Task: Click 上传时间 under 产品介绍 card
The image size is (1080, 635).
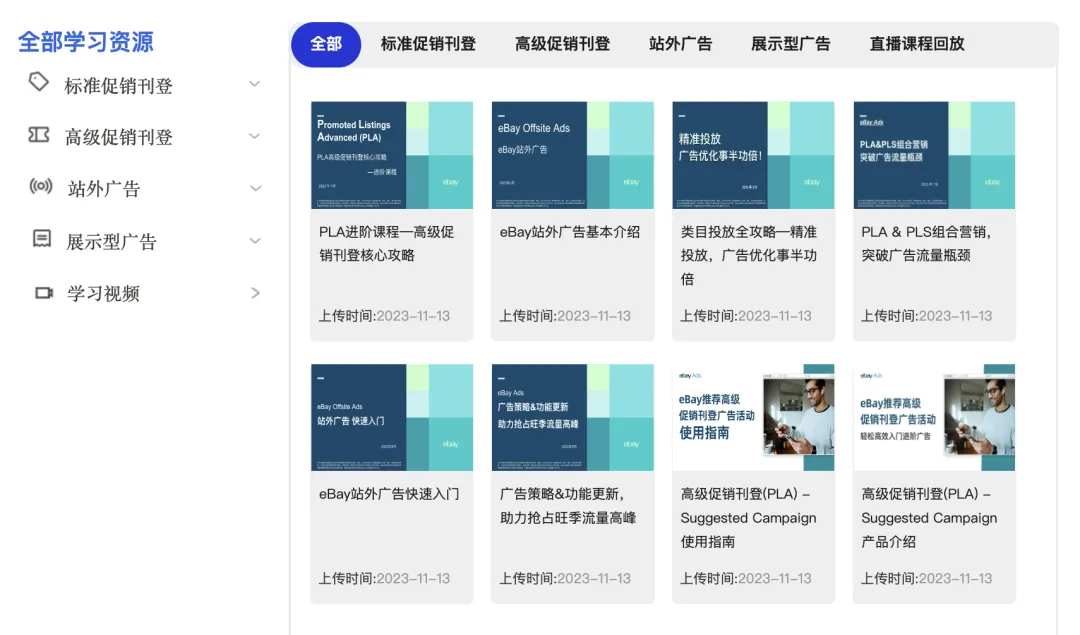Action: point(926,579)
